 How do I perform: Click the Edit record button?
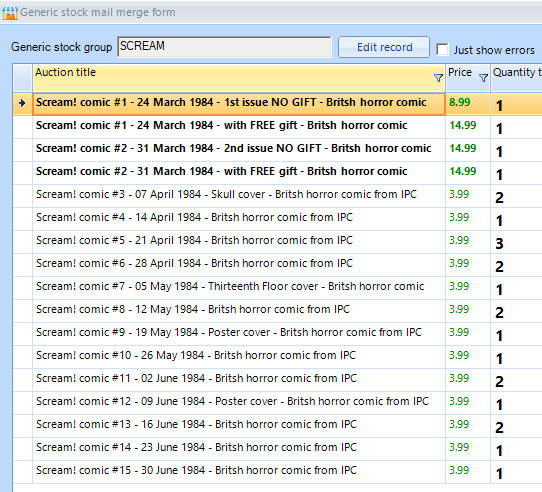coord(384,47)
